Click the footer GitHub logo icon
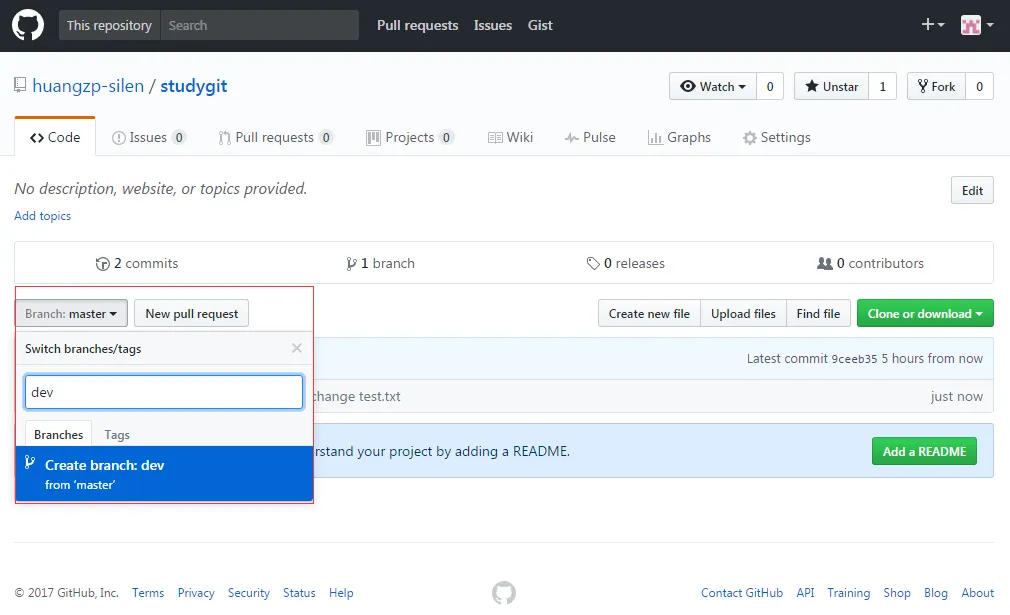The height and width of the screenshot is (615, 1010). coord(504,593)
